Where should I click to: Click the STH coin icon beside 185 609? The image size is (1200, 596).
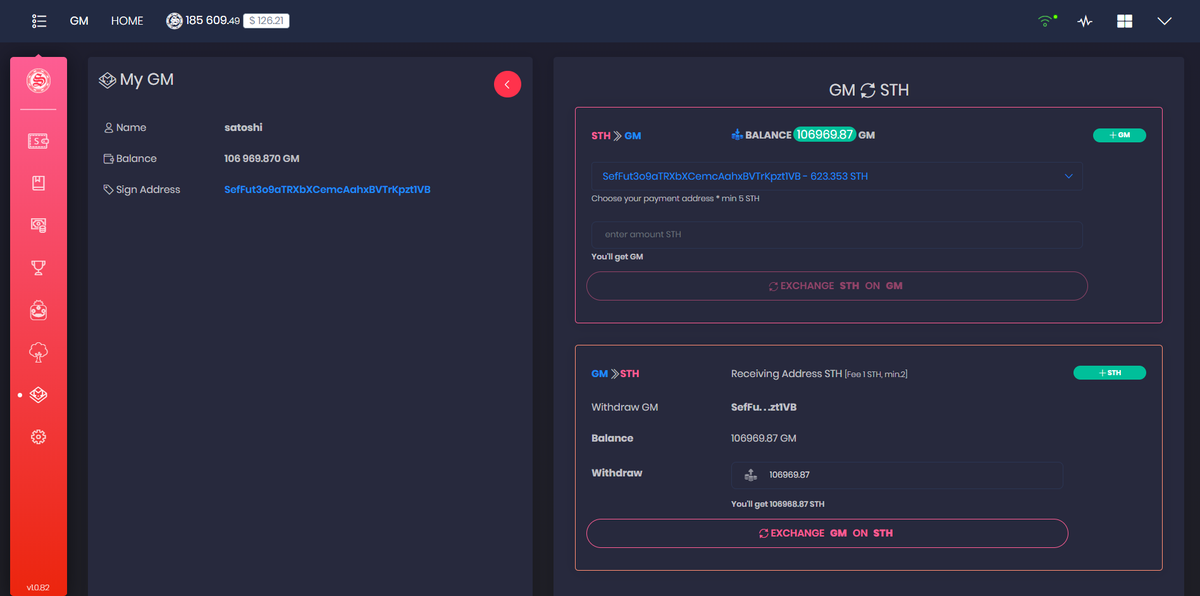tap(174, 21)
